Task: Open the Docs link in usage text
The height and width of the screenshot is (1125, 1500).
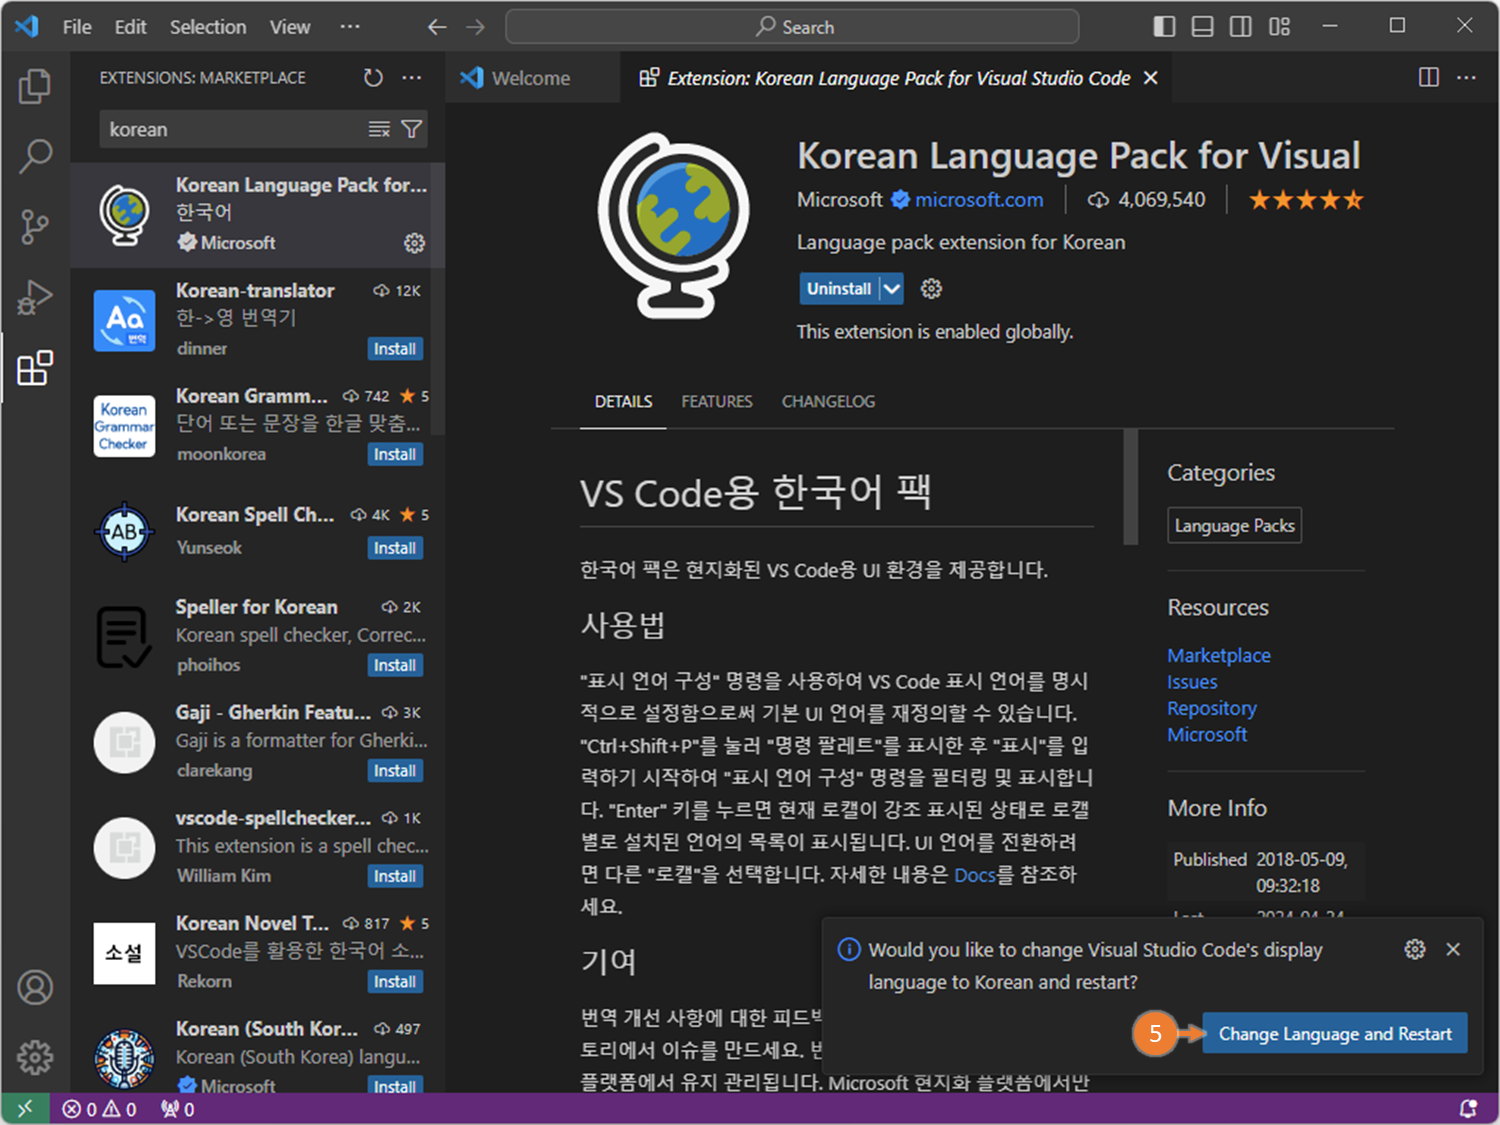Action: (975, 875)
